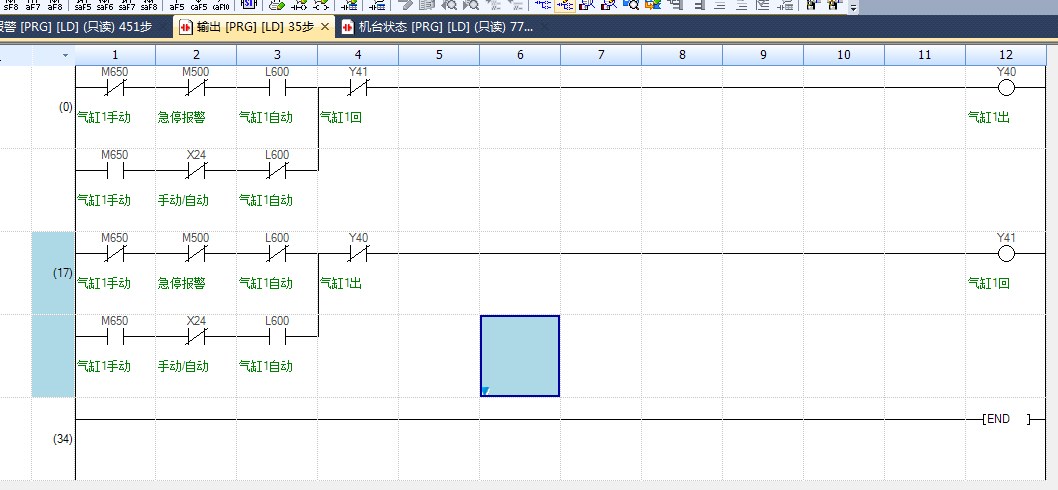Click the M500 contact in rung 0
This screenshot has width=1058, height=490.
pyautogui.click(x=196, y=88)
